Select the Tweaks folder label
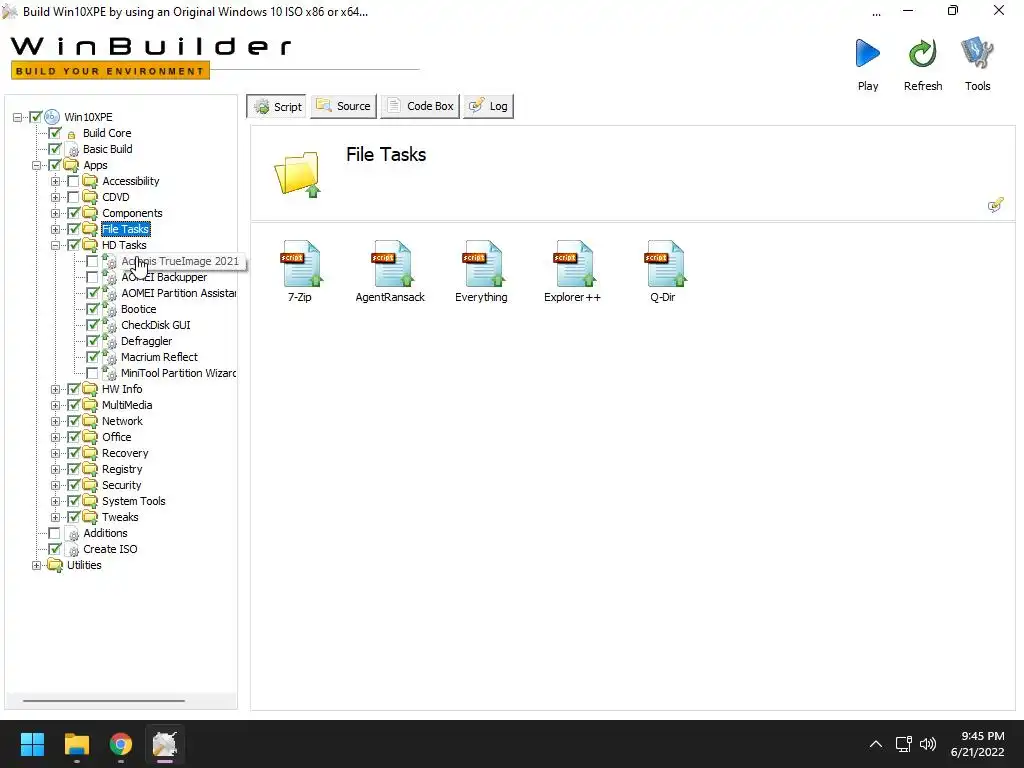This screenshot has width=1024, height=768. [120, 517]
